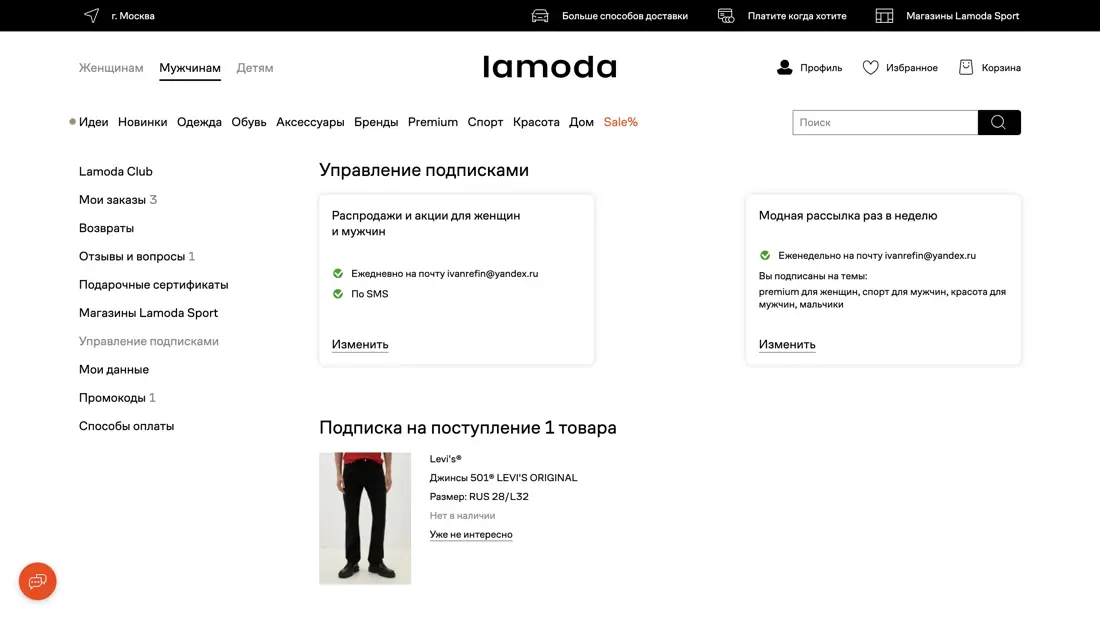Screen dimensions: 1100x619
Task: Switch to the Женщинам tab
Action: click(x=111, y=68)
